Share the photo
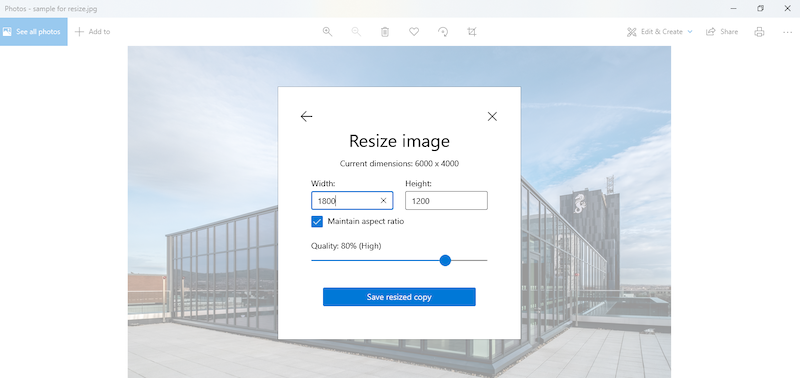This screenshot has height=378, width=800. pos(722,32)
